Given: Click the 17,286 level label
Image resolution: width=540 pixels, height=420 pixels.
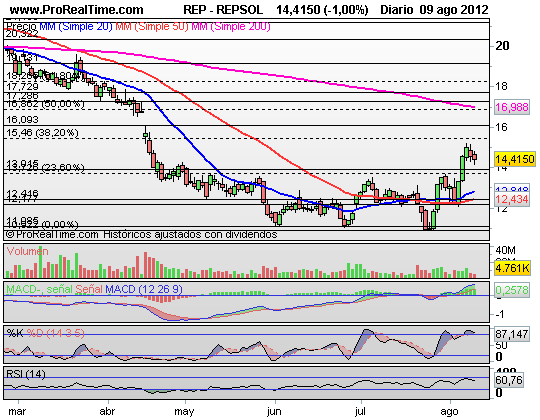Looking at the screenshot, I should (x=22, y=96).
